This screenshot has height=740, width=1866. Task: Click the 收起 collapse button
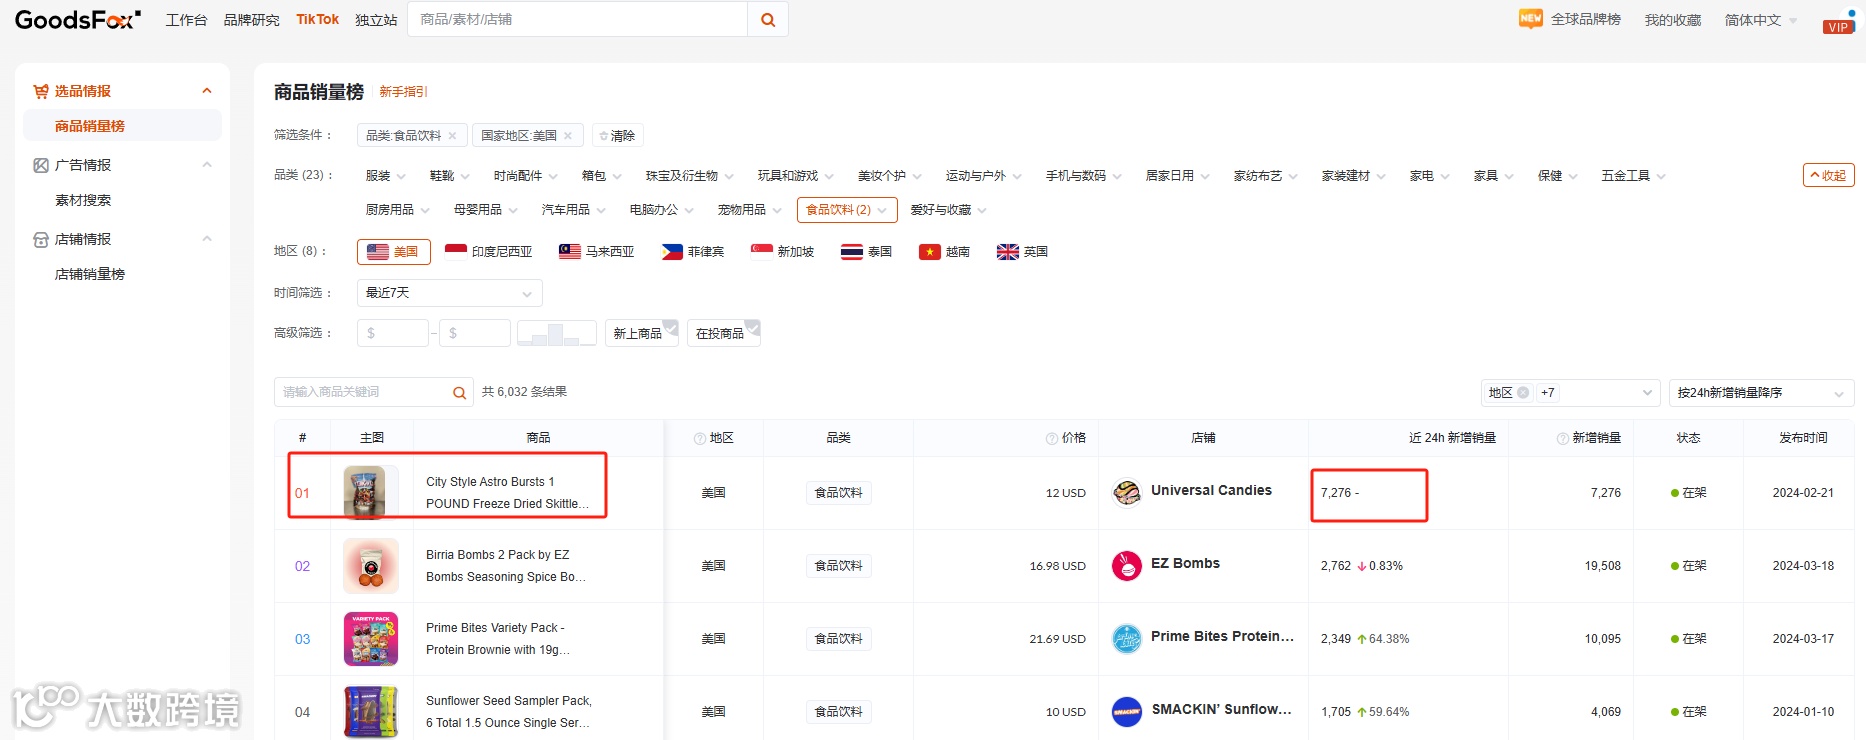(1829, 175)
